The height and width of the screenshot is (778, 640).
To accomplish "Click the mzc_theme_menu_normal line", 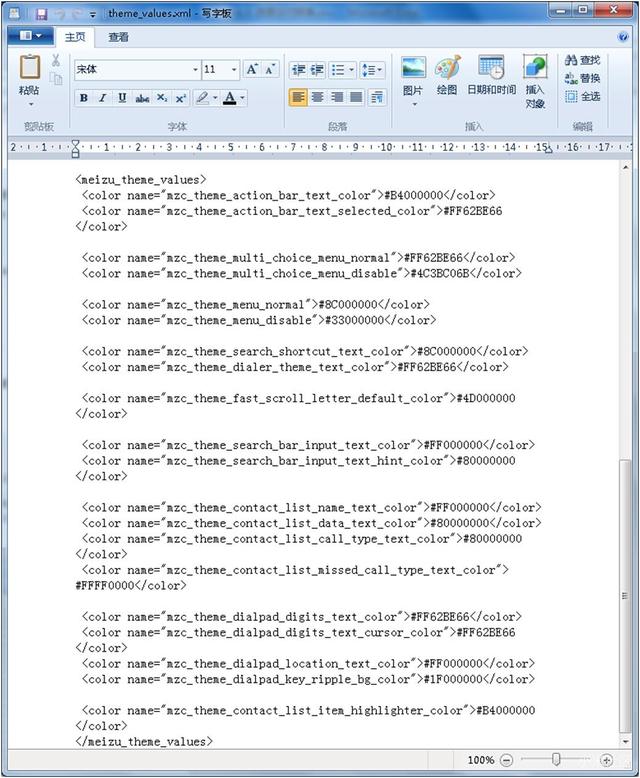I will coord(256,304).
